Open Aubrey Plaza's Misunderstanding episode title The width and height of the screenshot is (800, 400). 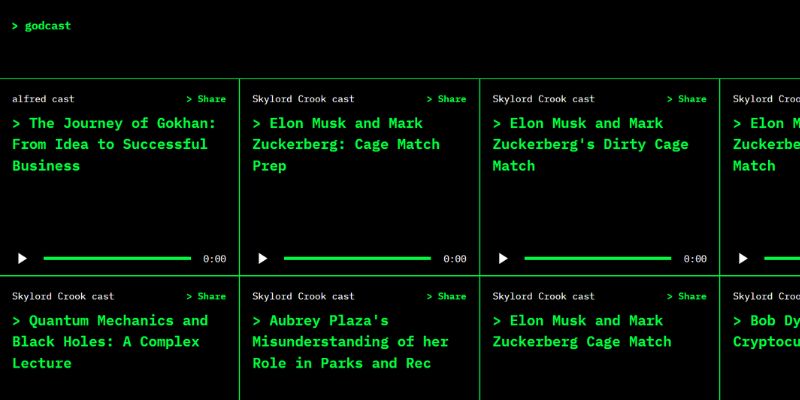(350, 341)
